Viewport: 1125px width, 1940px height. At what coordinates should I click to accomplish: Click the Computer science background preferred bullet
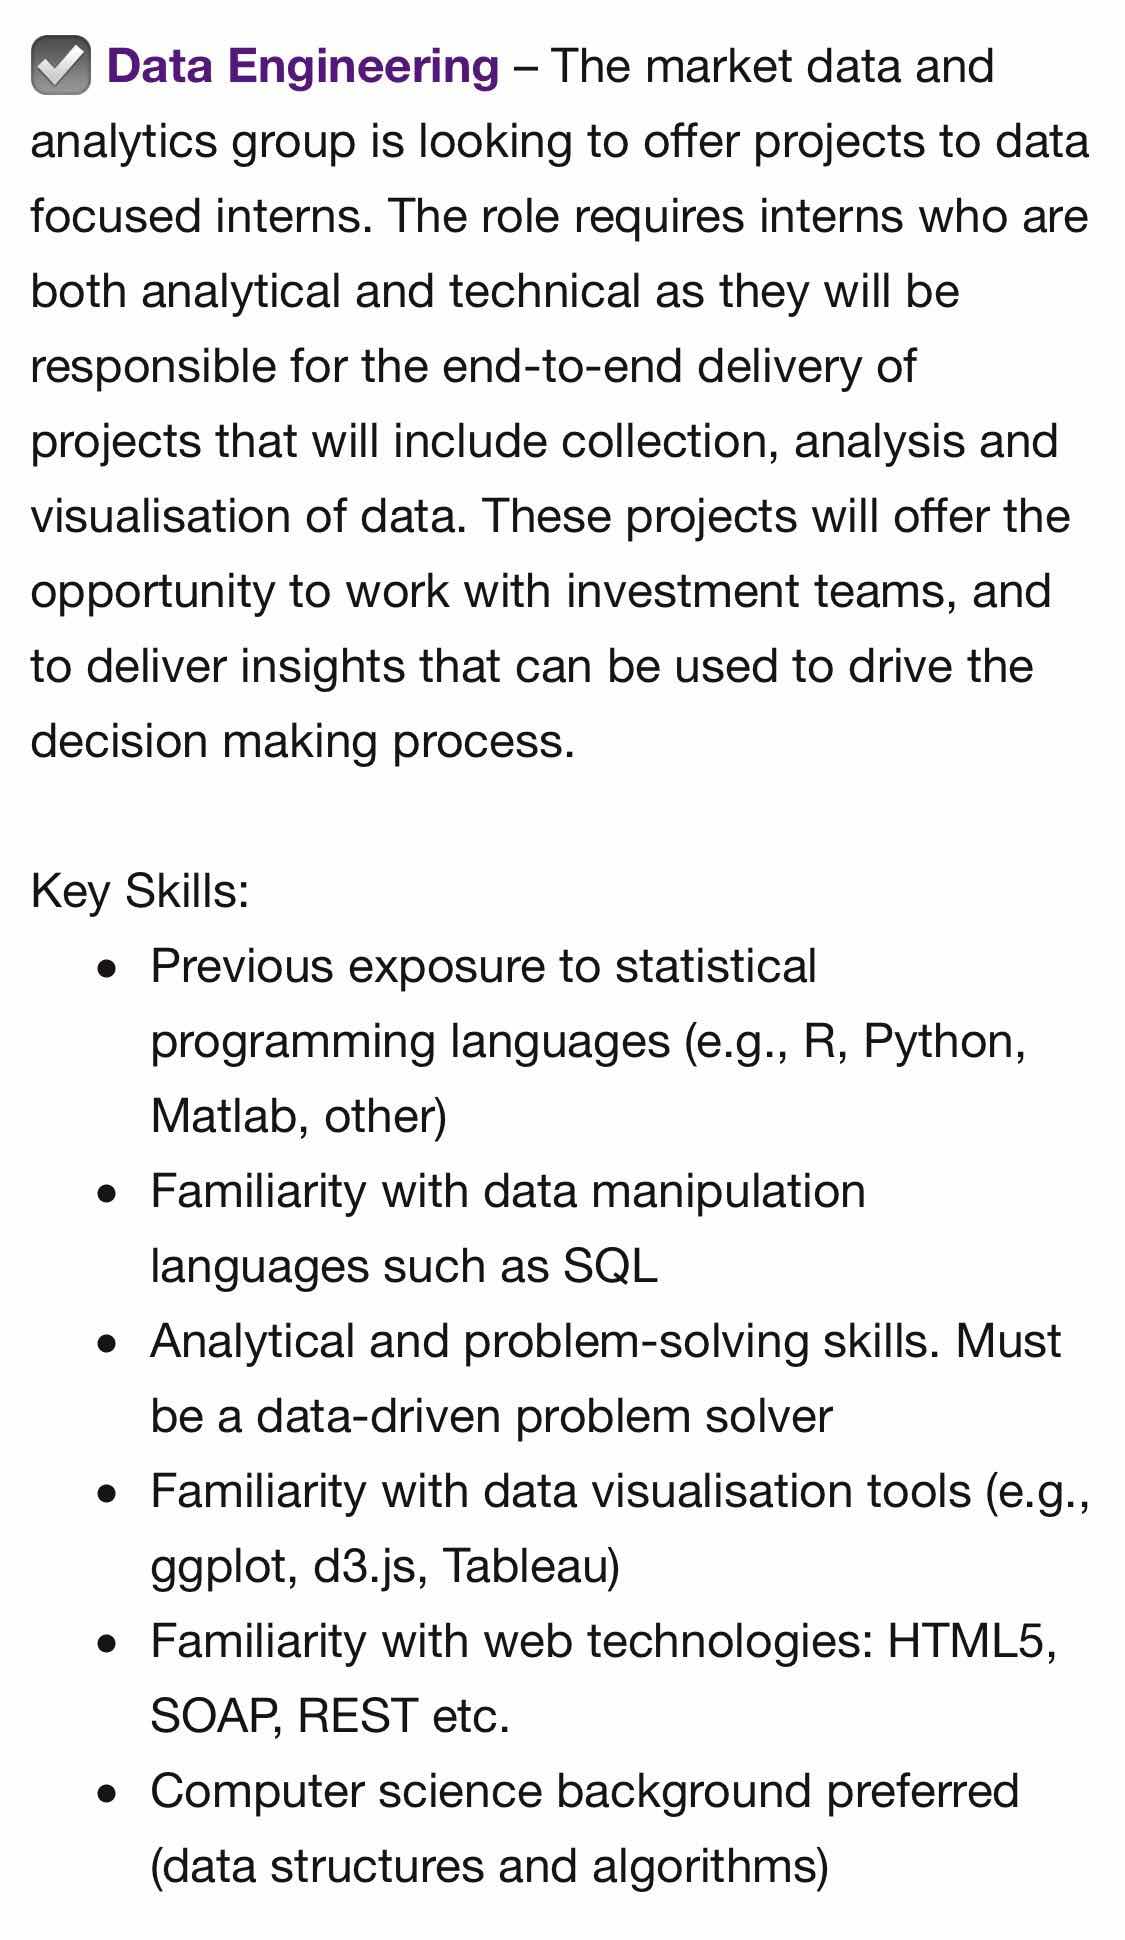point(584,1791)
